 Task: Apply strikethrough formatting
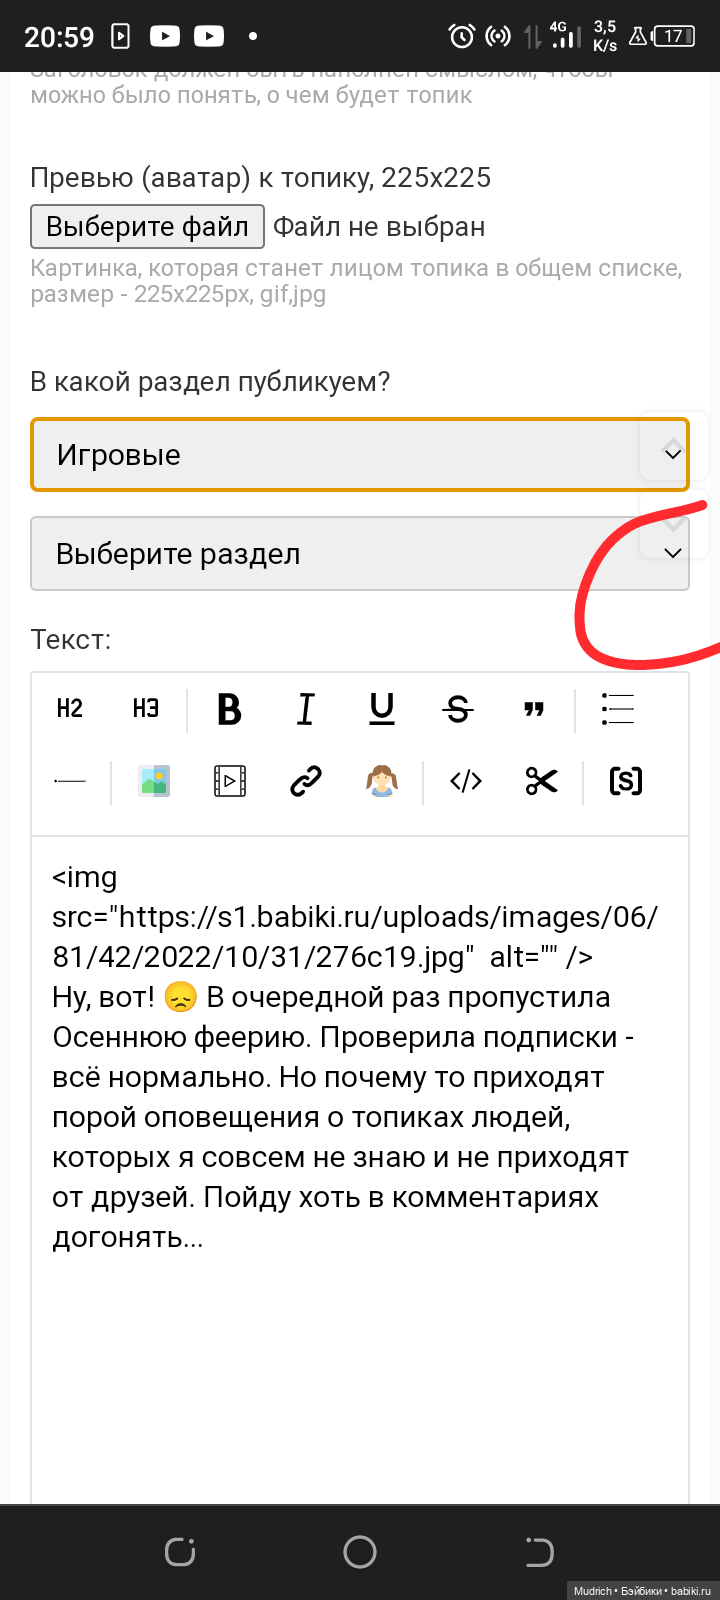point(458,709)
